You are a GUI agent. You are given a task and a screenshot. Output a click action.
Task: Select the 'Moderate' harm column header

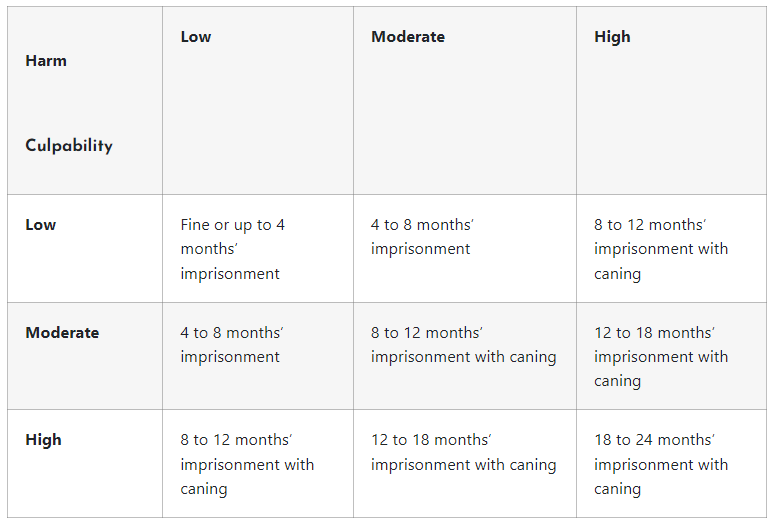(408, 37)
